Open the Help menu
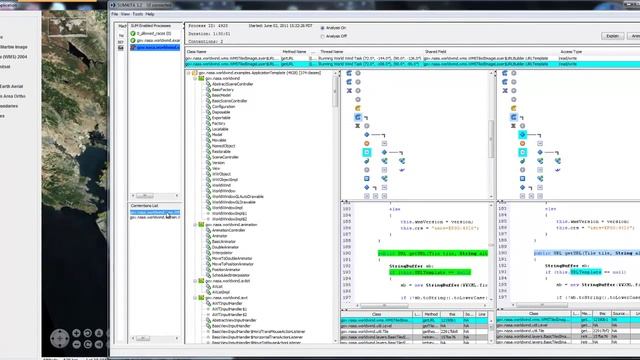The width and height of the screenshot is (640, 360). (150, 14)
